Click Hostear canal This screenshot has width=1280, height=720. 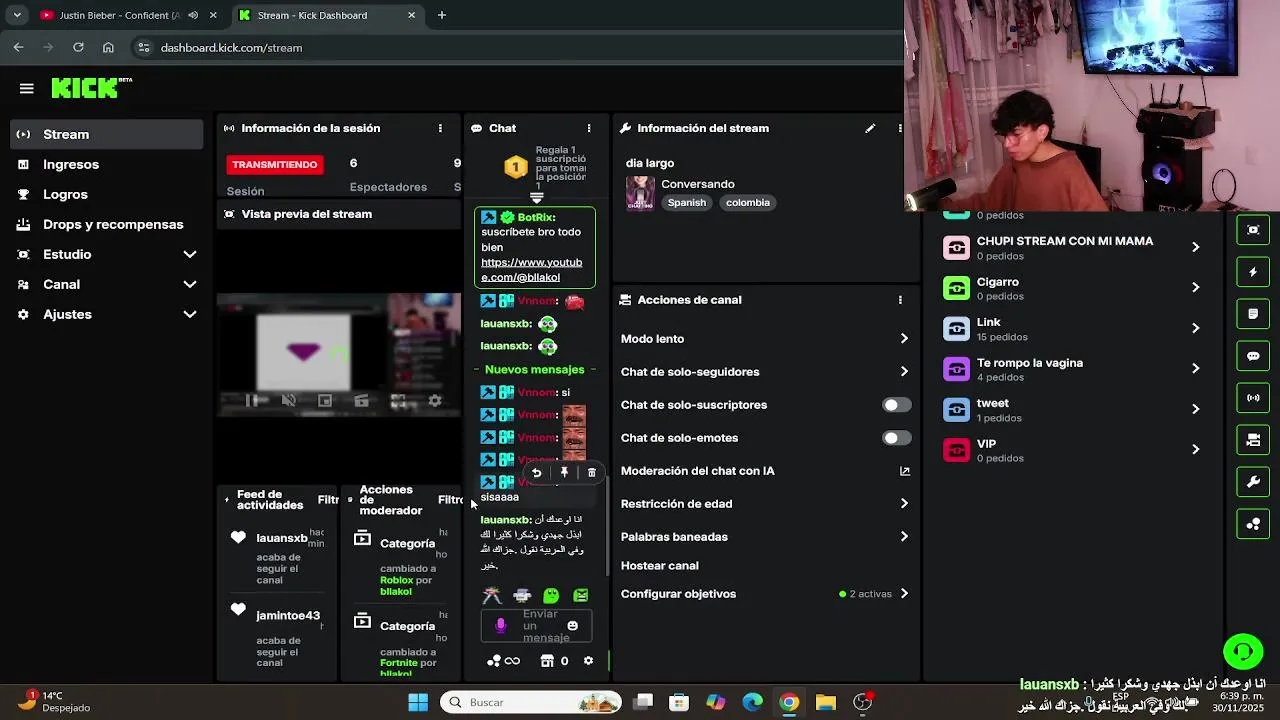pyautogui.click(x=660, y=566)
